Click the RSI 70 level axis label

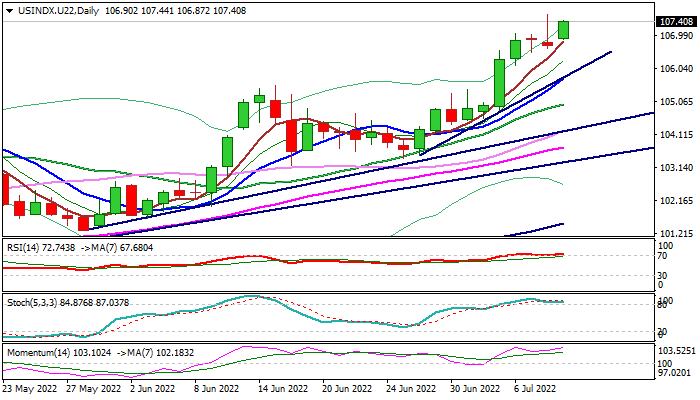(663, 256)
